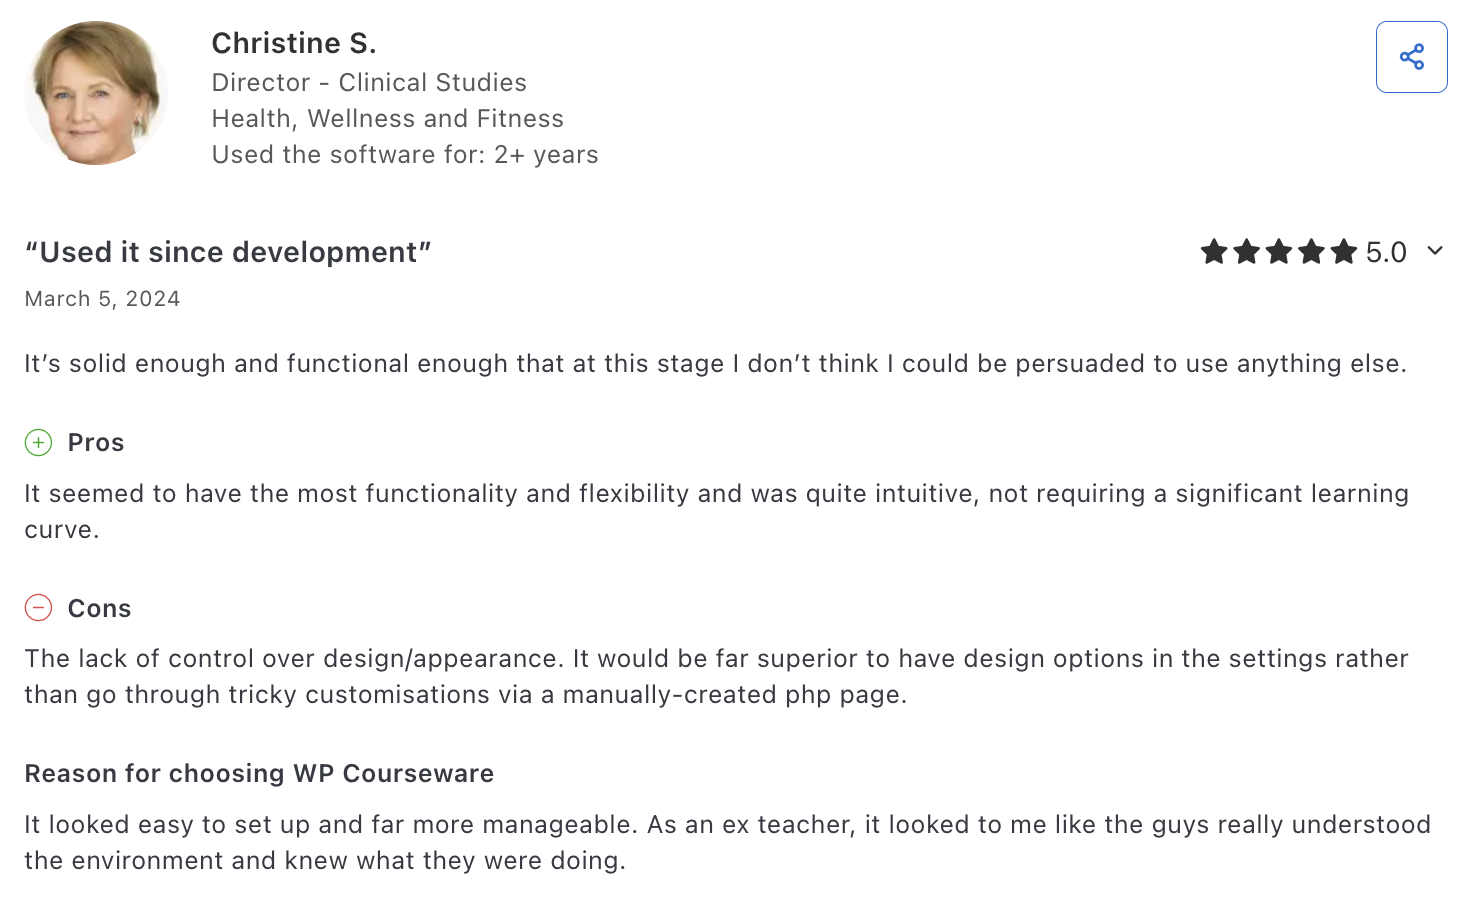Click the share icon button
The height and width of the screenshot is (906, 1472).
(1411, 57)
